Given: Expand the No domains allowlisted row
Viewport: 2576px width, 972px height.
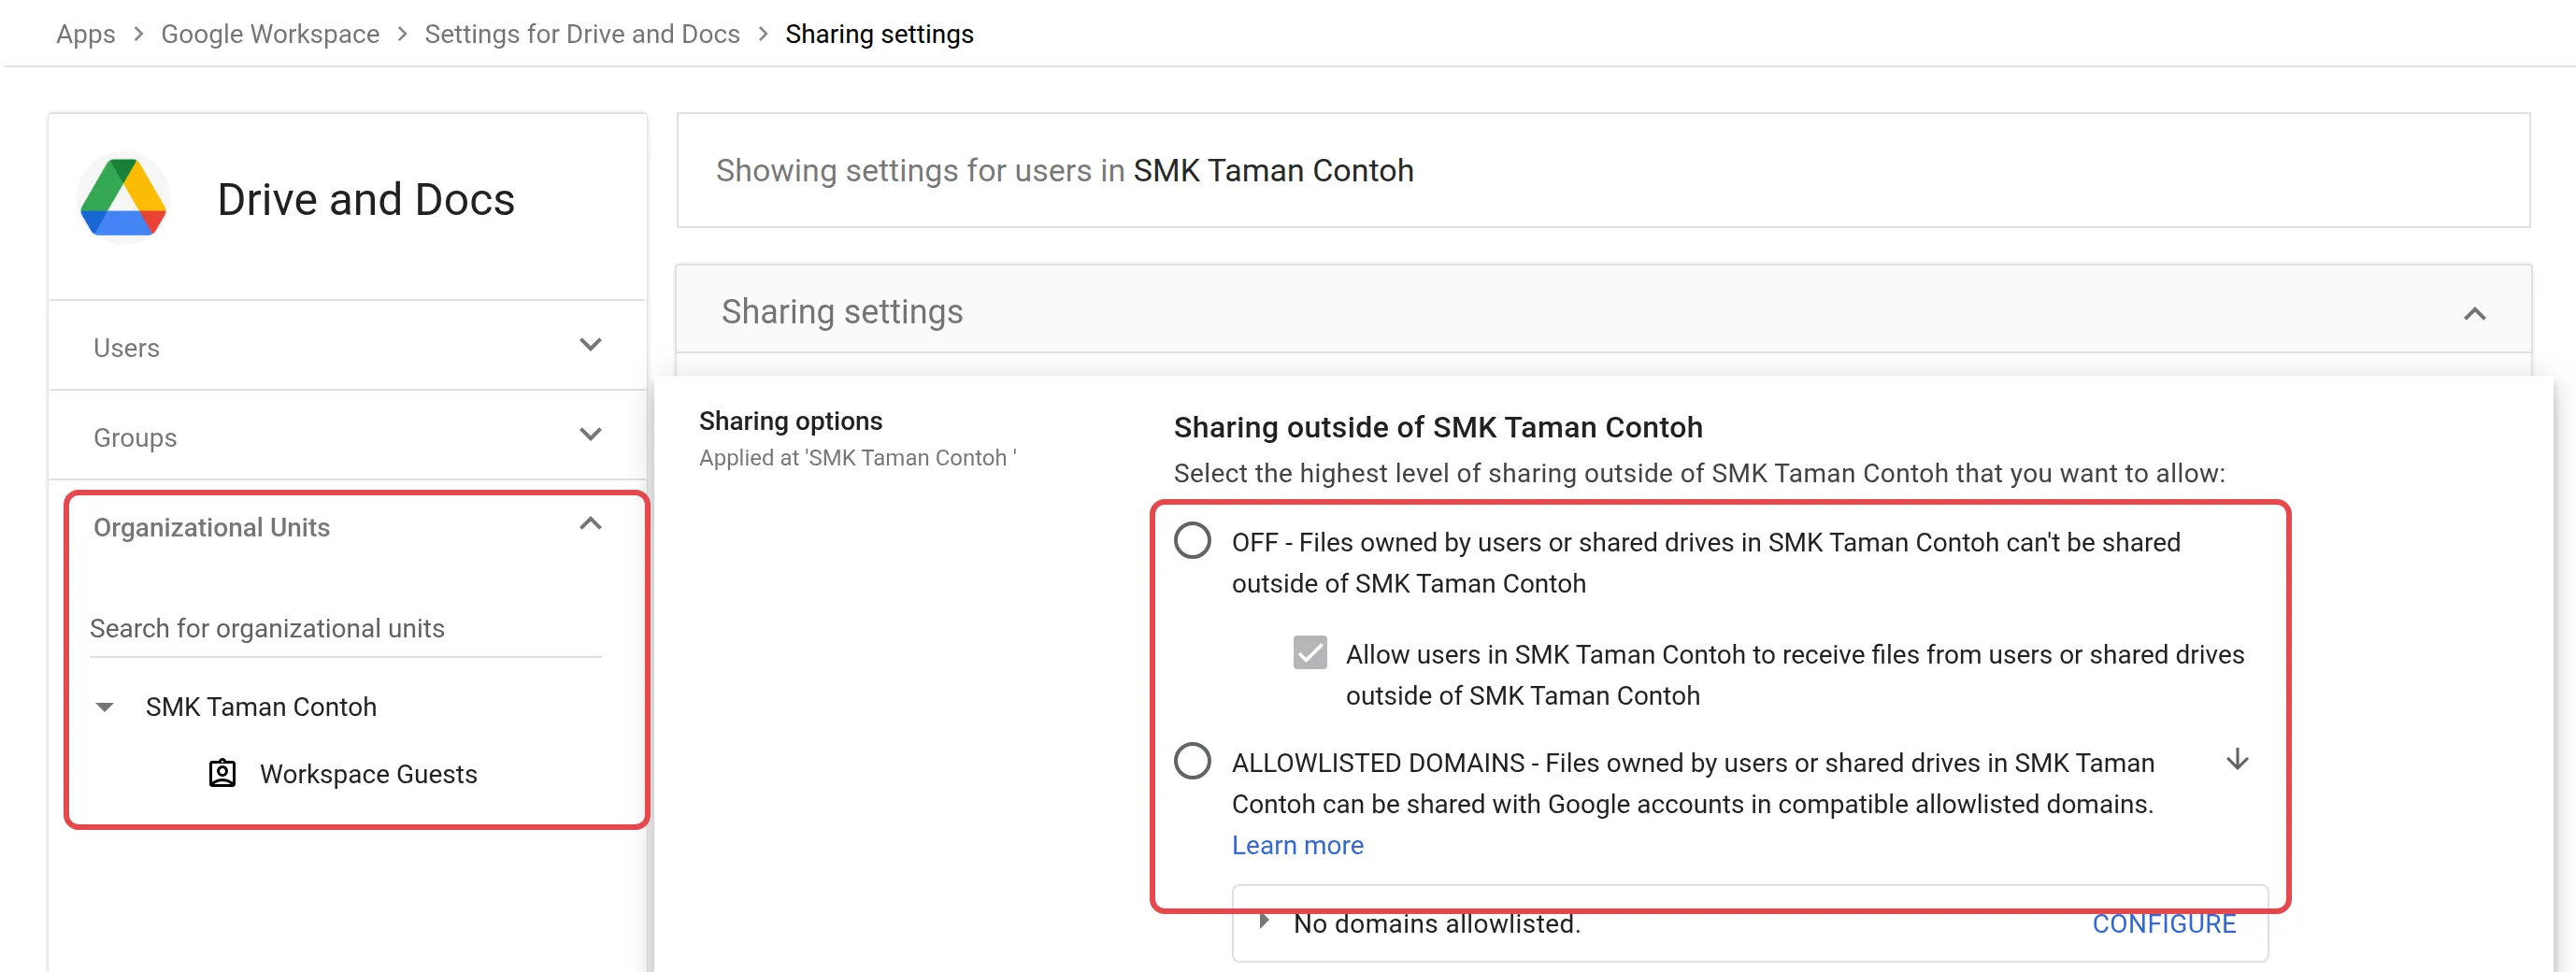Looking at the screenshot, I should [1264, 920].
